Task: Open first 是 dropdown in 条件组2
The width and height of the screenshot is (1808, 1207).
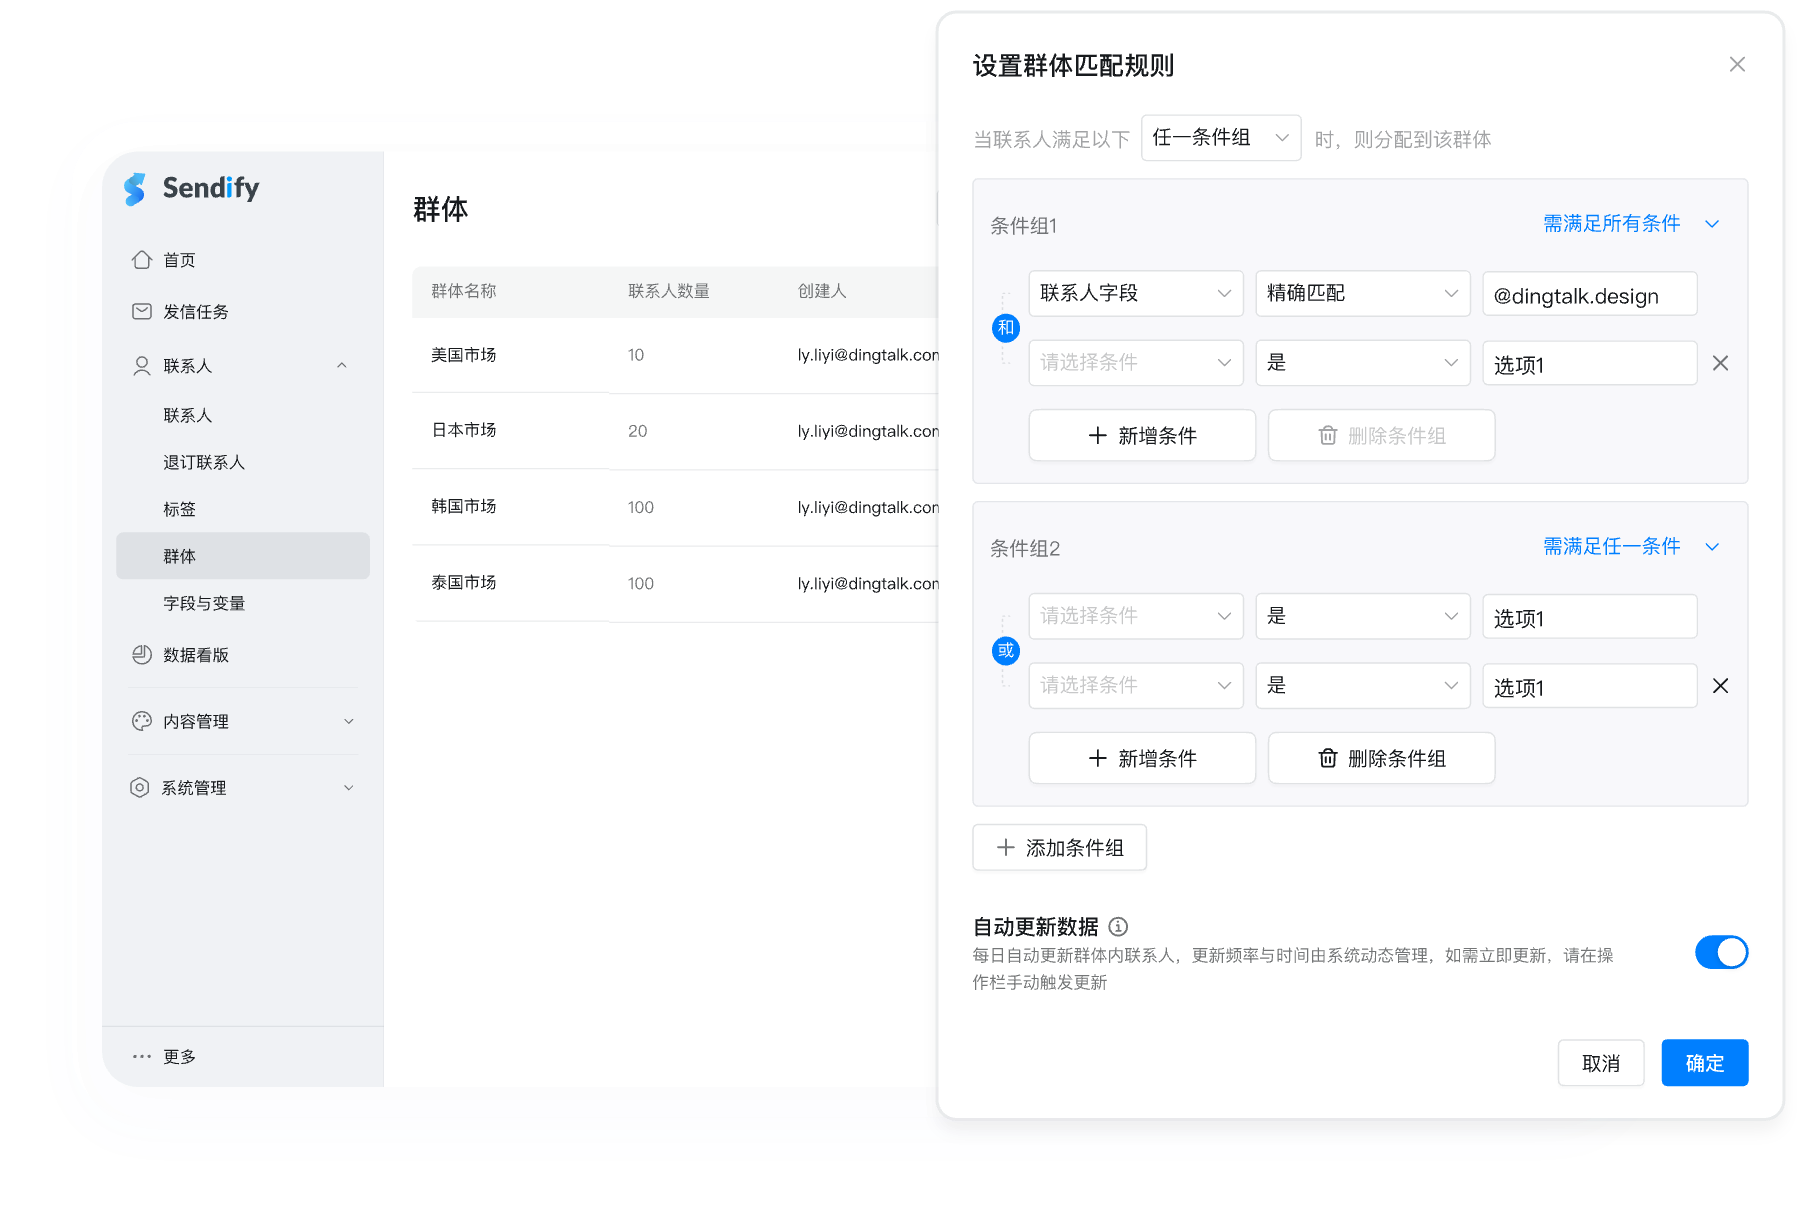Action: coord(1363,617)
